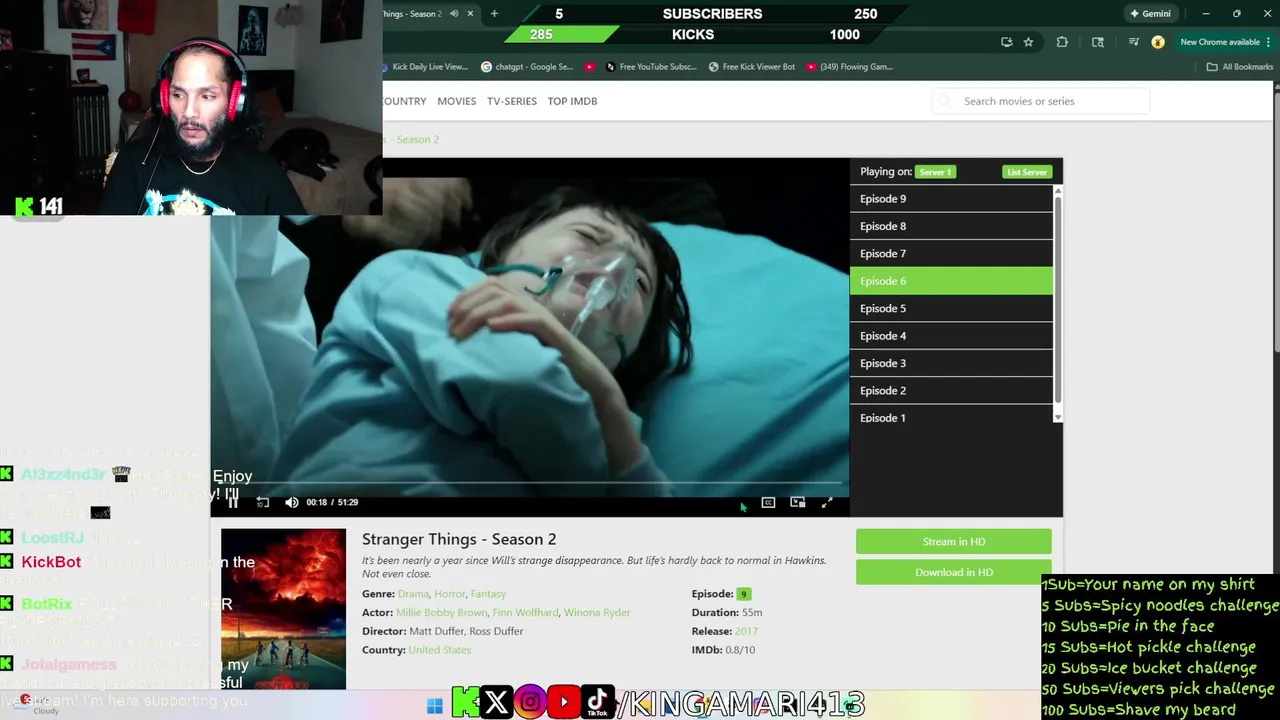Select Episode 1 in the episode list
Image resolution: width=1280 pixels, height=720 pixels.
point(951,418)
